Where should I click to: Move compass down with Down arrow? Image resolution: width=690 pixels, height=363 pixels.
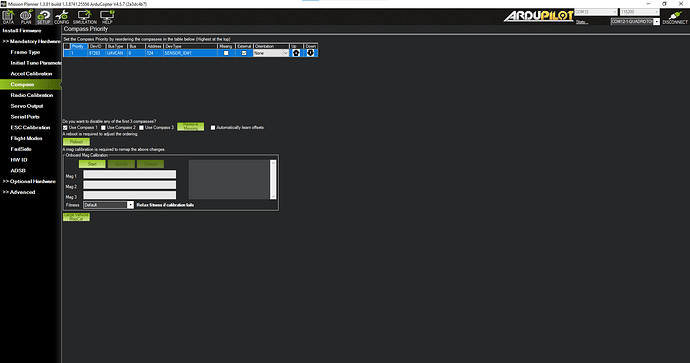[311, 53]
